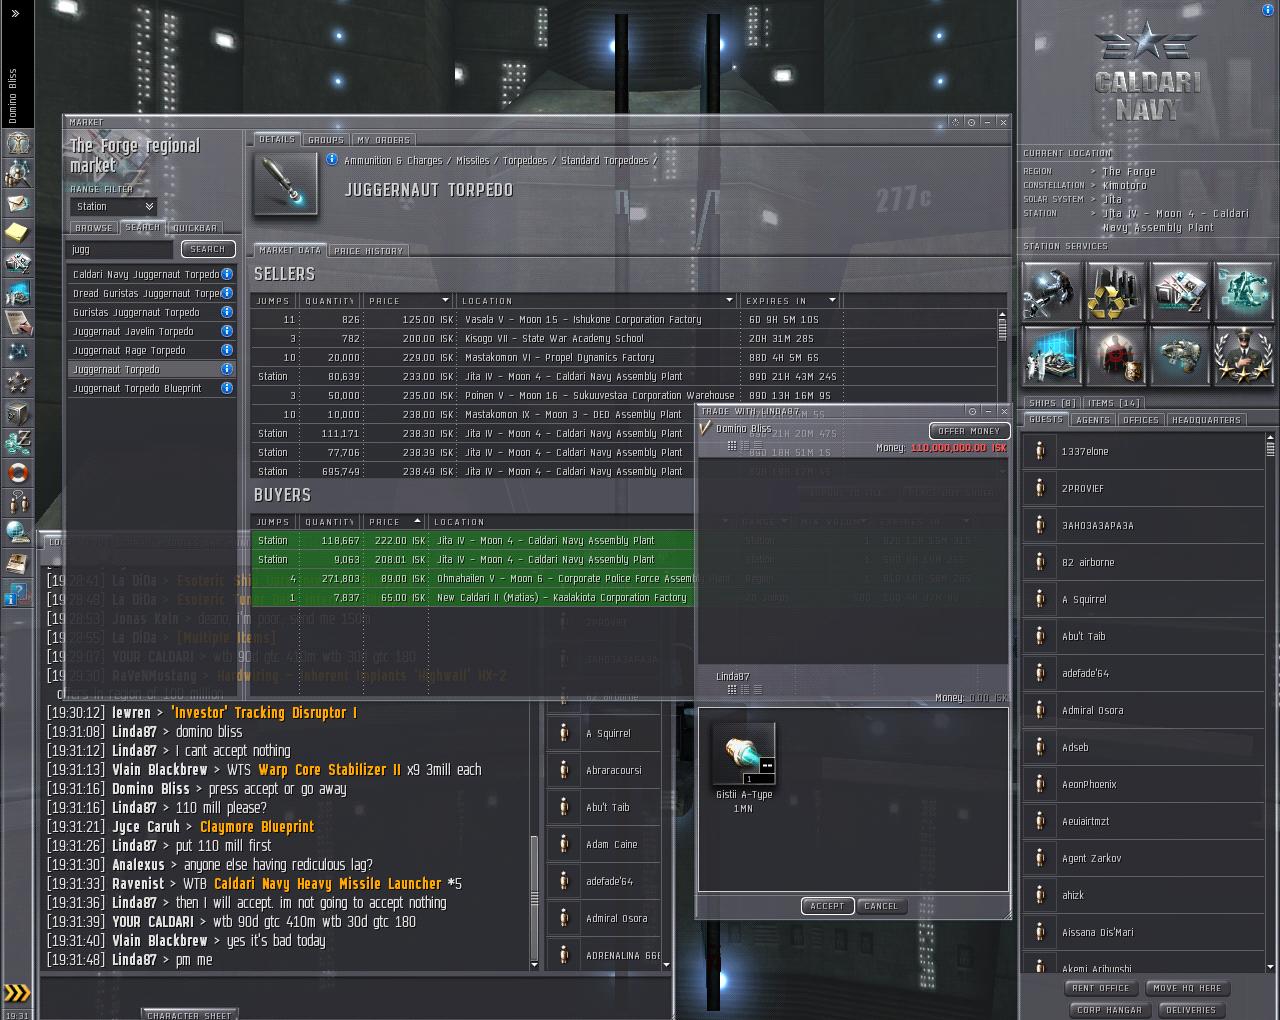Open the teal Fitting station service
1280x1020 pixels.
pyautogui.click(x=1243, y=291)
